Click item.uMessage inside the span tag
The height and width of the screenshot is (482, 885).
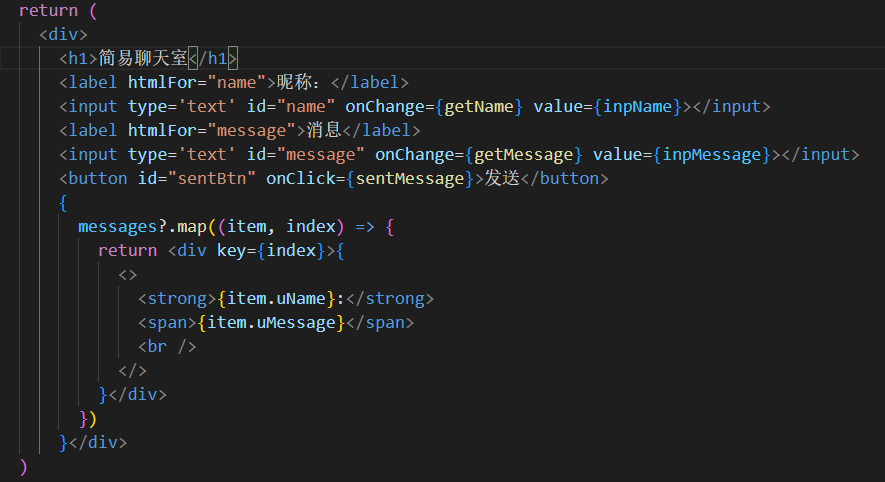point(271,323)
